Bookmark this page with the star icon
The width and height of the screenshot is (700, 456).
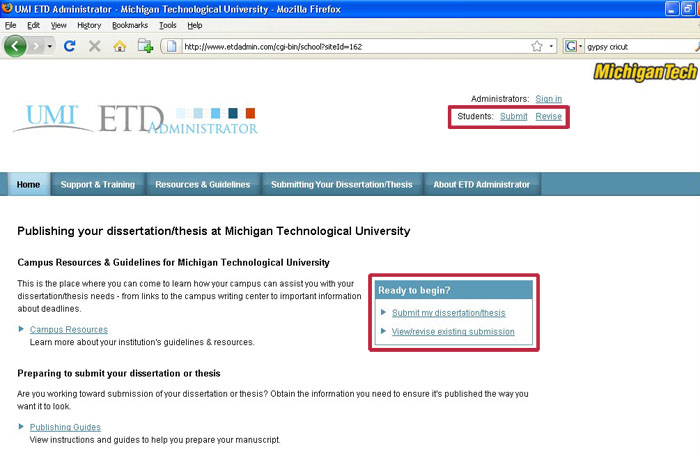537,46
